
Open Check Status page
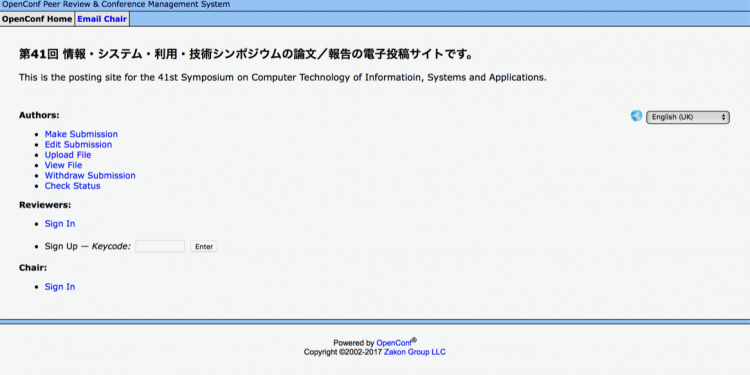(x=73, y=186)
